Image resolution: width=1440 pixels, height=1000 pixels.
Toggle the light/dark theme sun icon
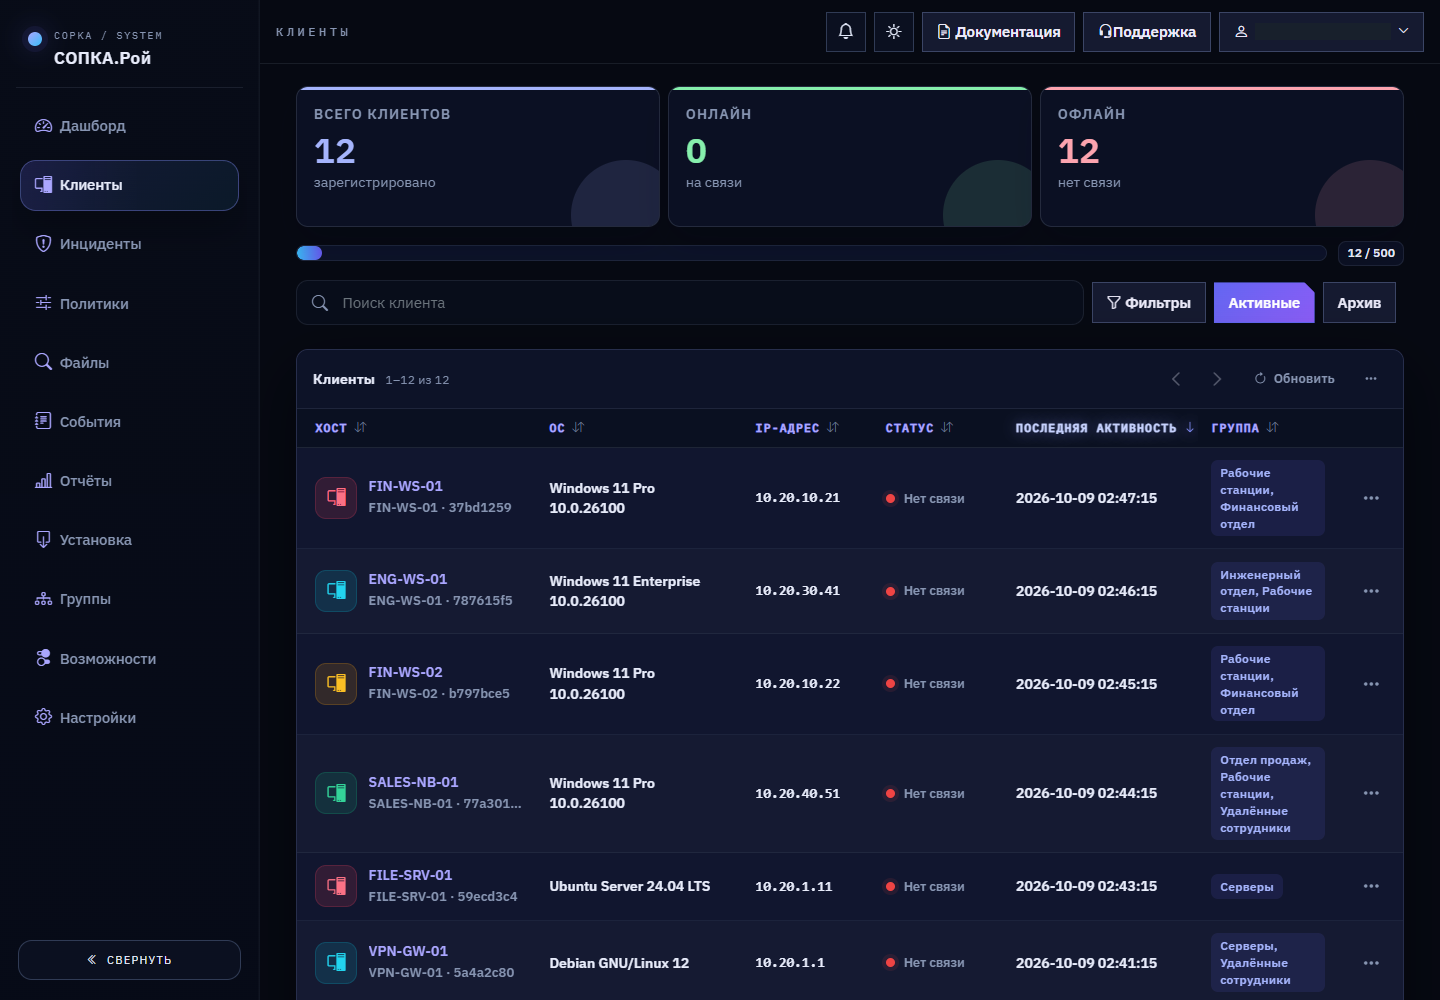pos(894,32)
